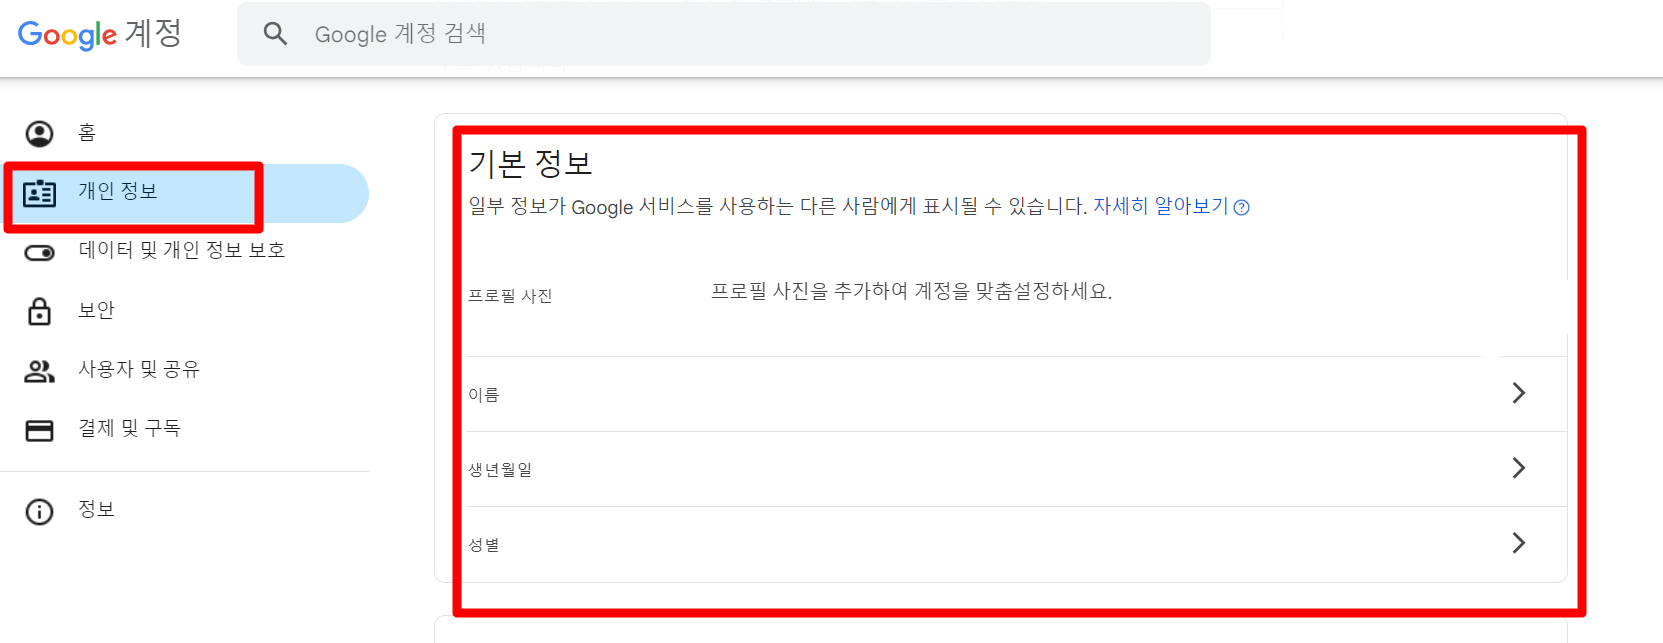Click the Google 계정 logo
The width and height of the screenshot is (1663, 643).
100,34
